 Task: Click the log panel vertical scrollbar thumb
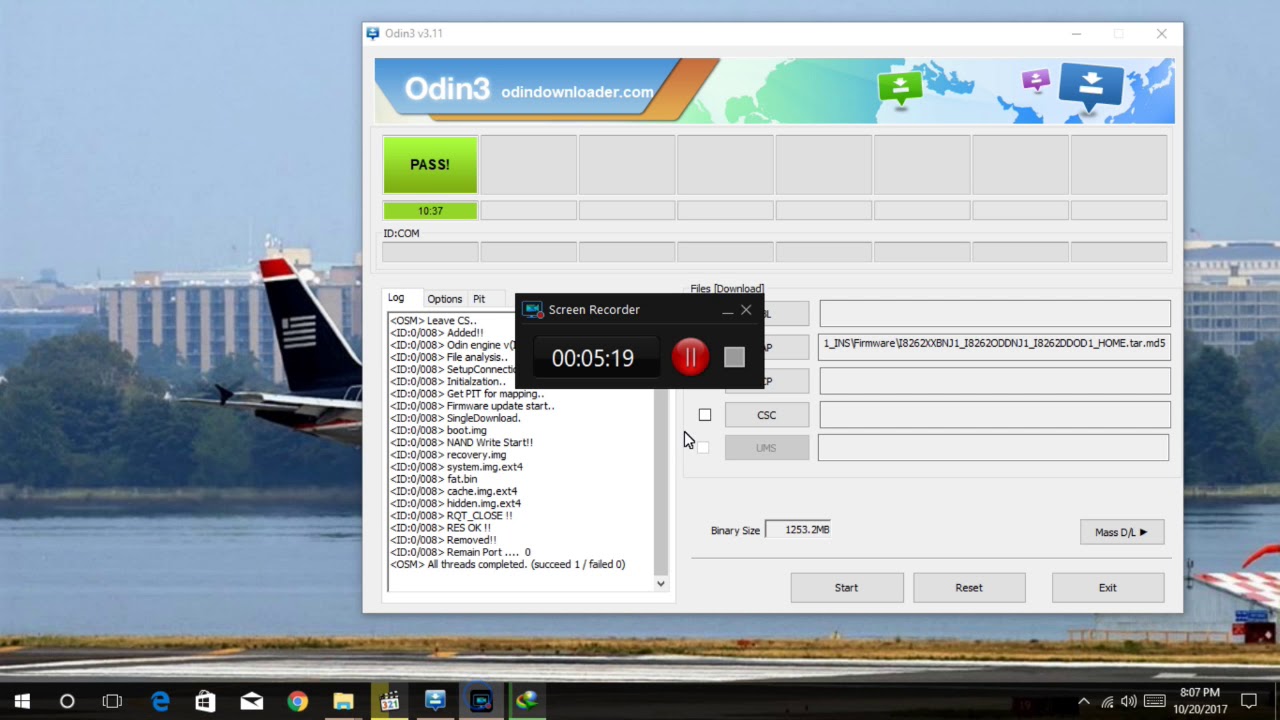pos(661,480)
